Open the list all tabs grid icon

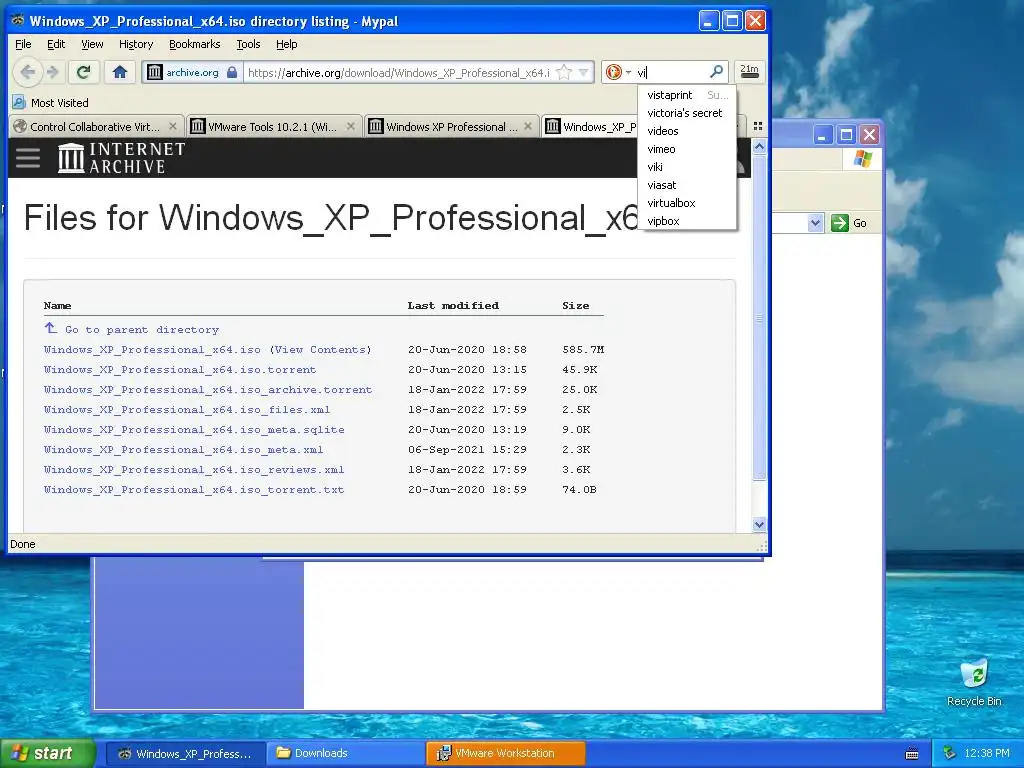(x=758, y=127)
